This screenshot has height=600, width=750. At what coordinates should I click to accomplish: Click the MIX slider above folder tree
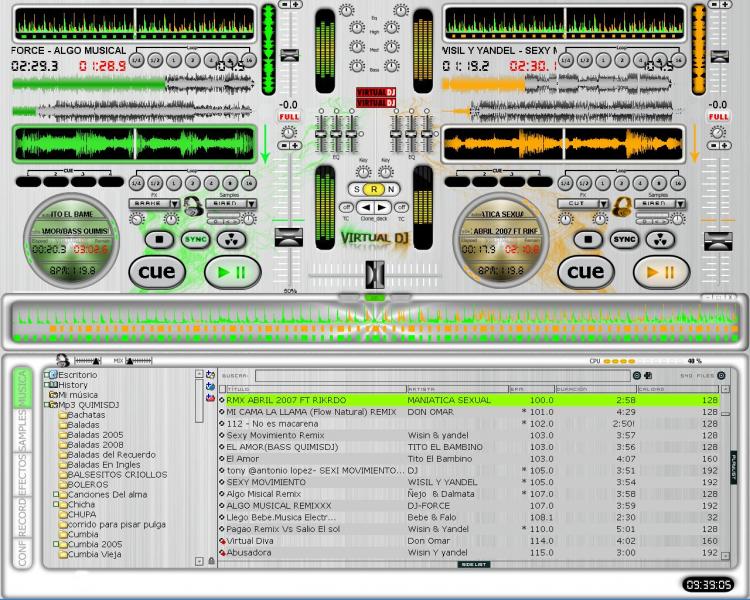(x=139, y=360)
